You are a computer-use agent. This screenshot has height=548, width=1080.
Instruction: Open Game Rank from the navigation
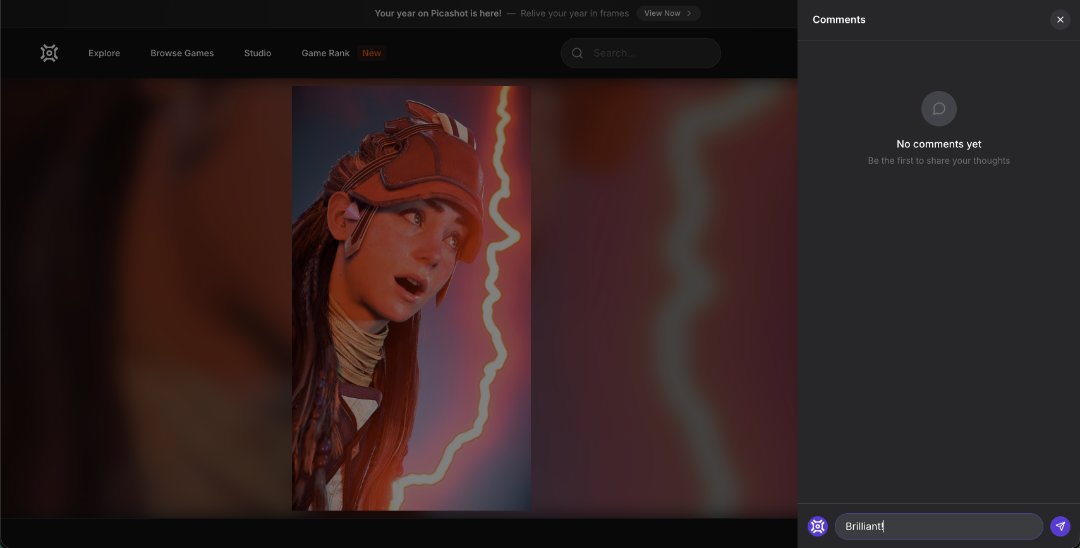click(x=325, y=53)
